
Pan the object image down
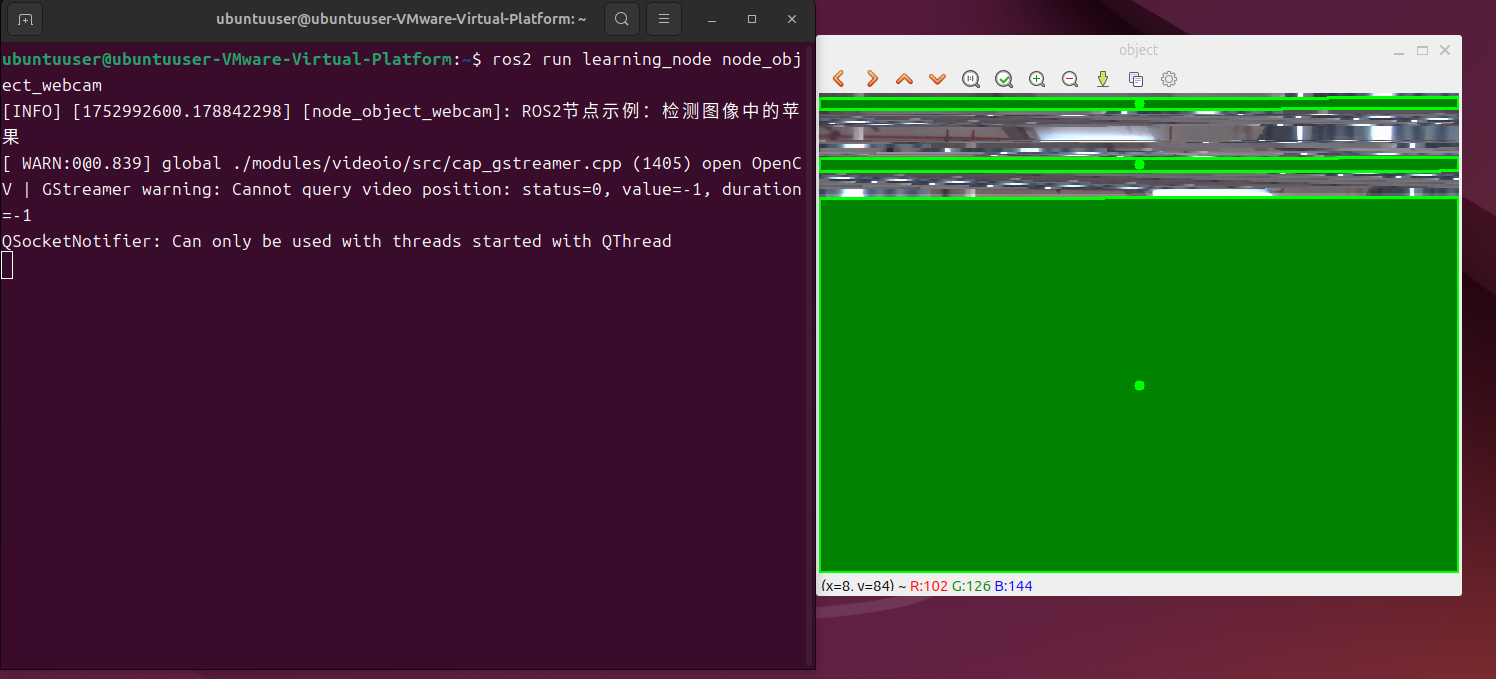[x=938, y=79]
